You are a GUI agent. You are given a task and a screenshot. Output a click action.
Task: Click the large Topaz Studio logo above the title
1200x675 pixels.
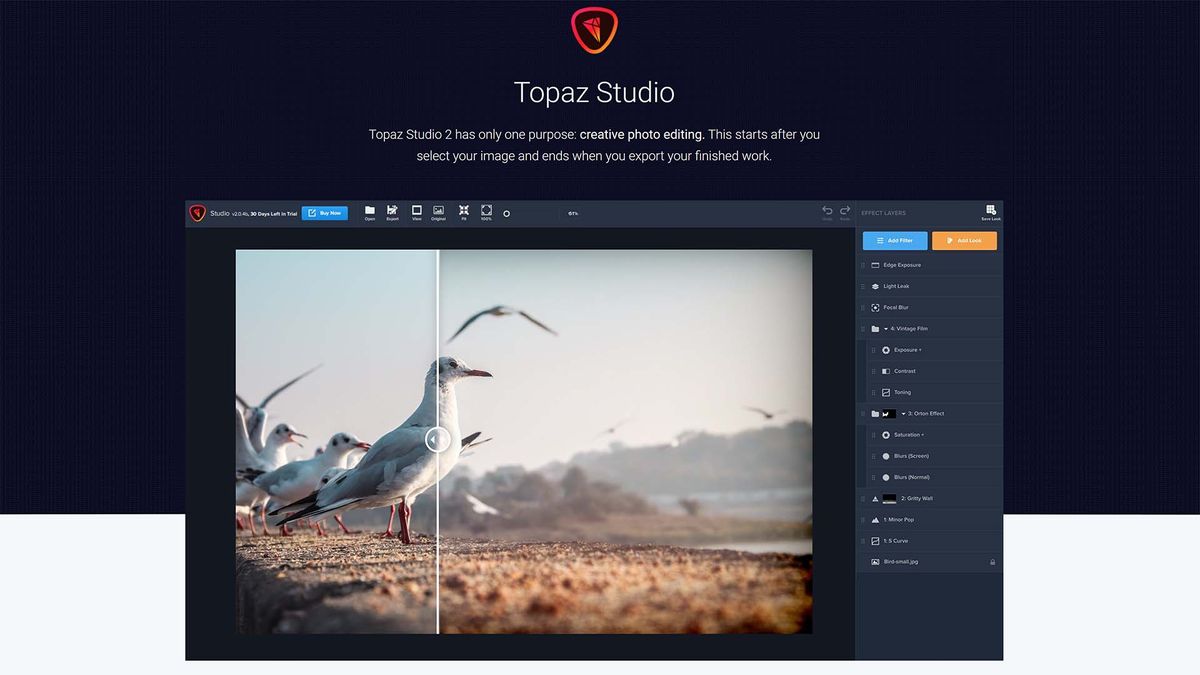coord(594,30)
